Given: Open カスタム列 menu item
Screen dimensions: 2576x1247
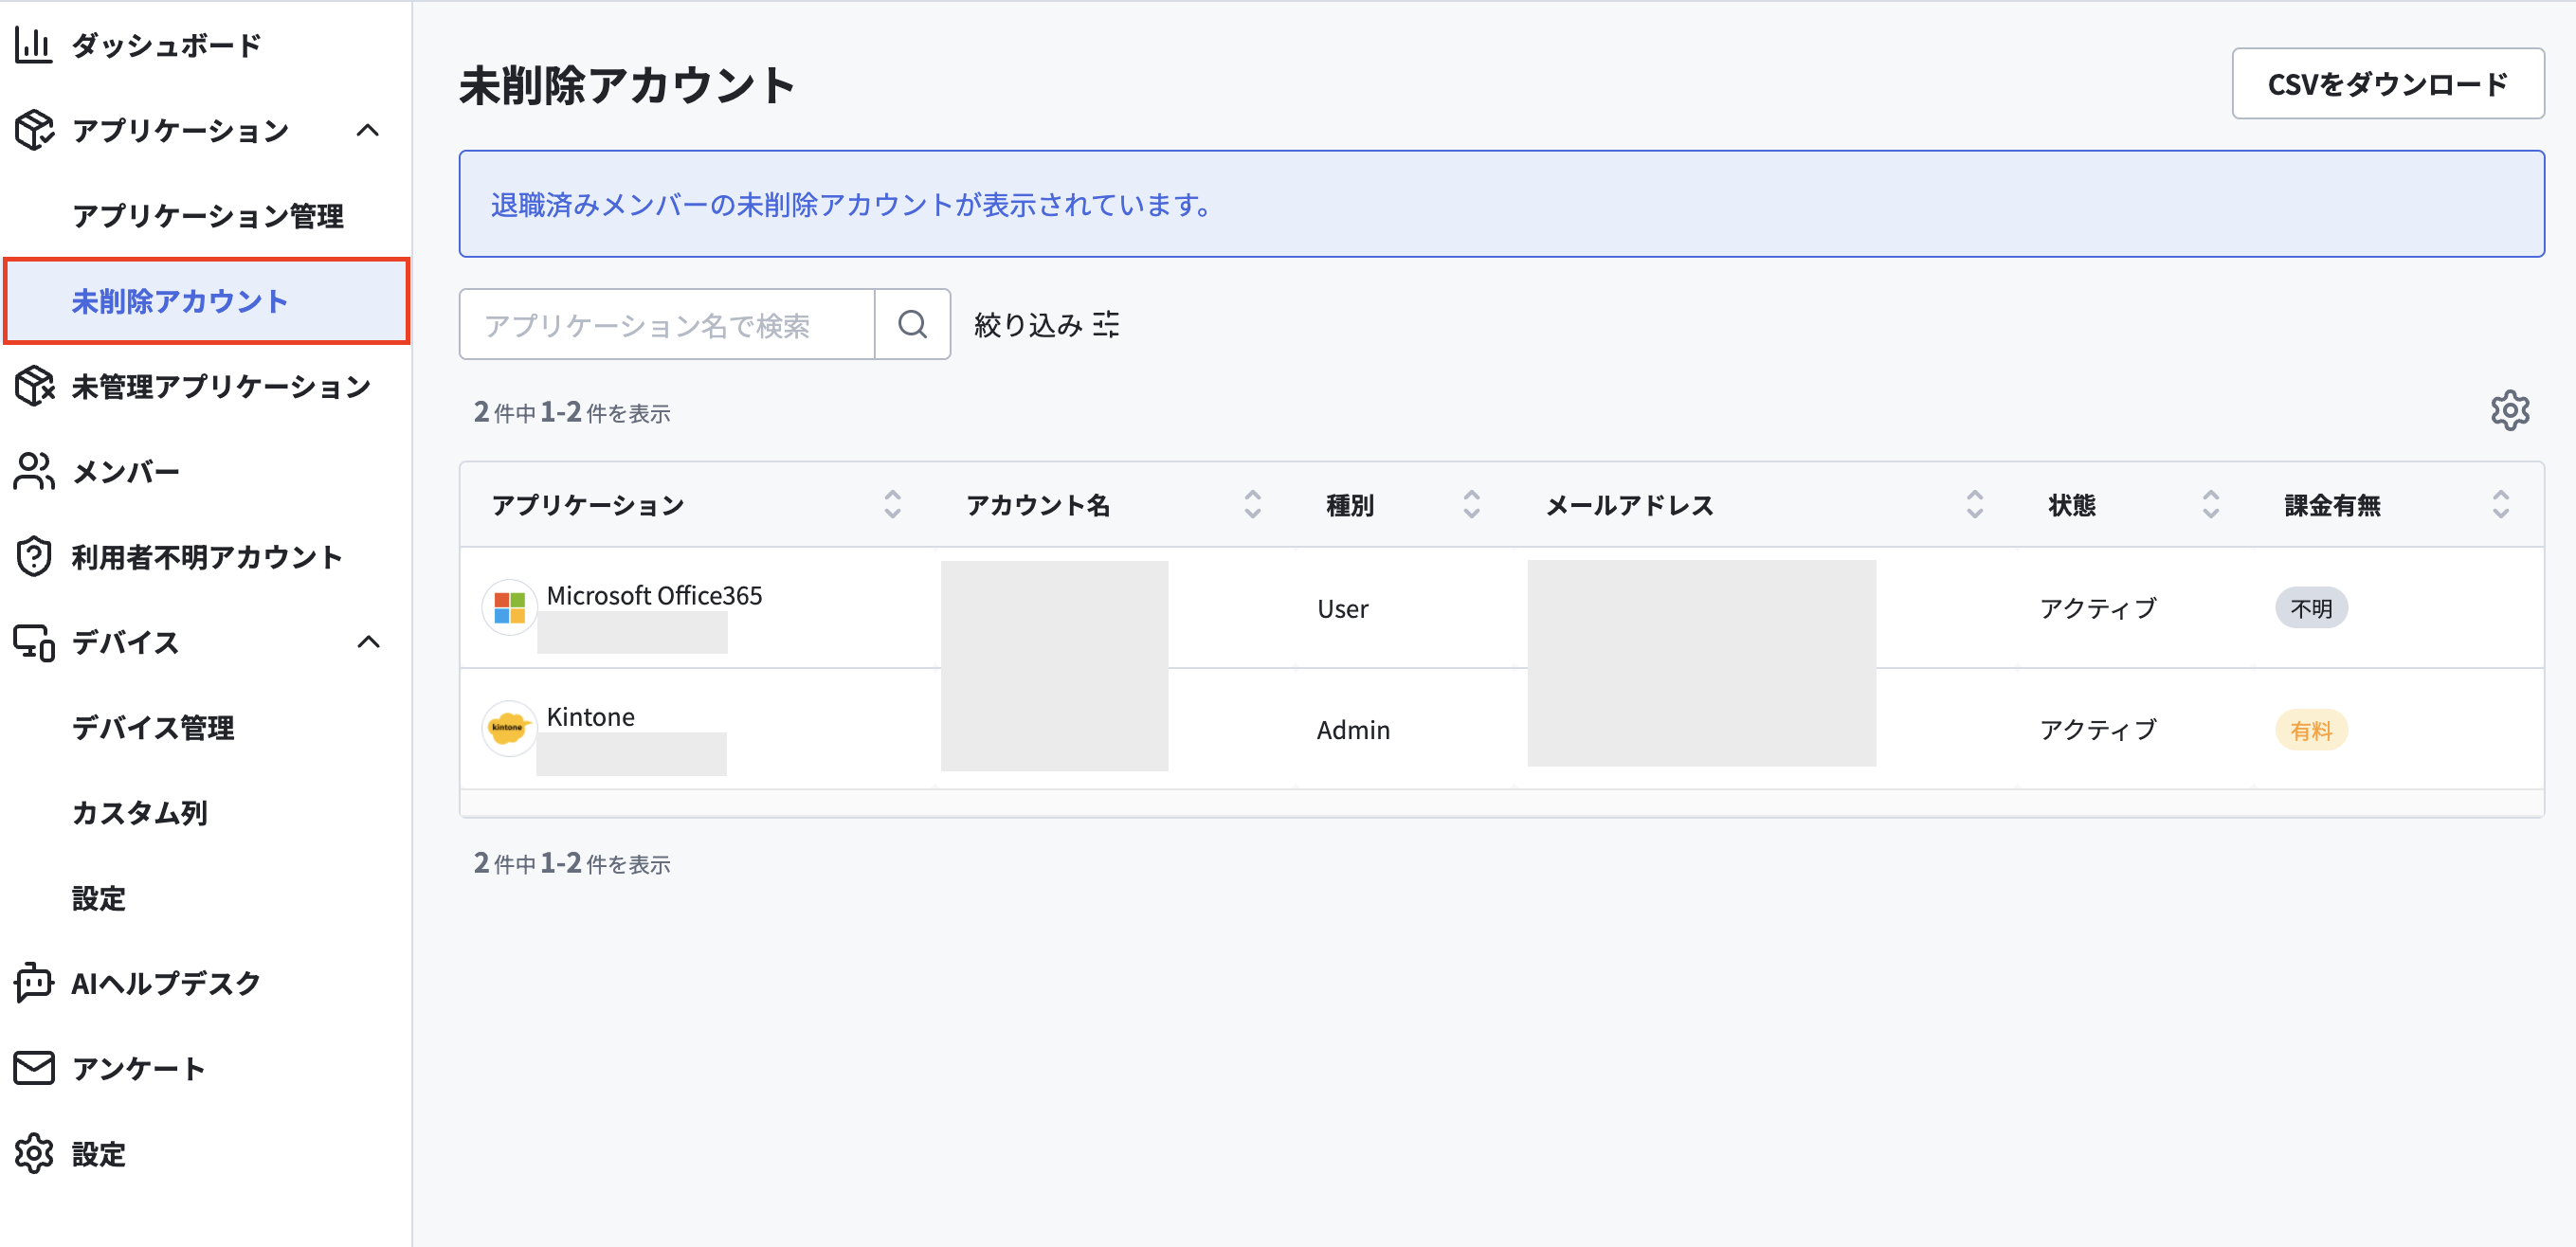Looking at the screenshot, I should [140, 812].
